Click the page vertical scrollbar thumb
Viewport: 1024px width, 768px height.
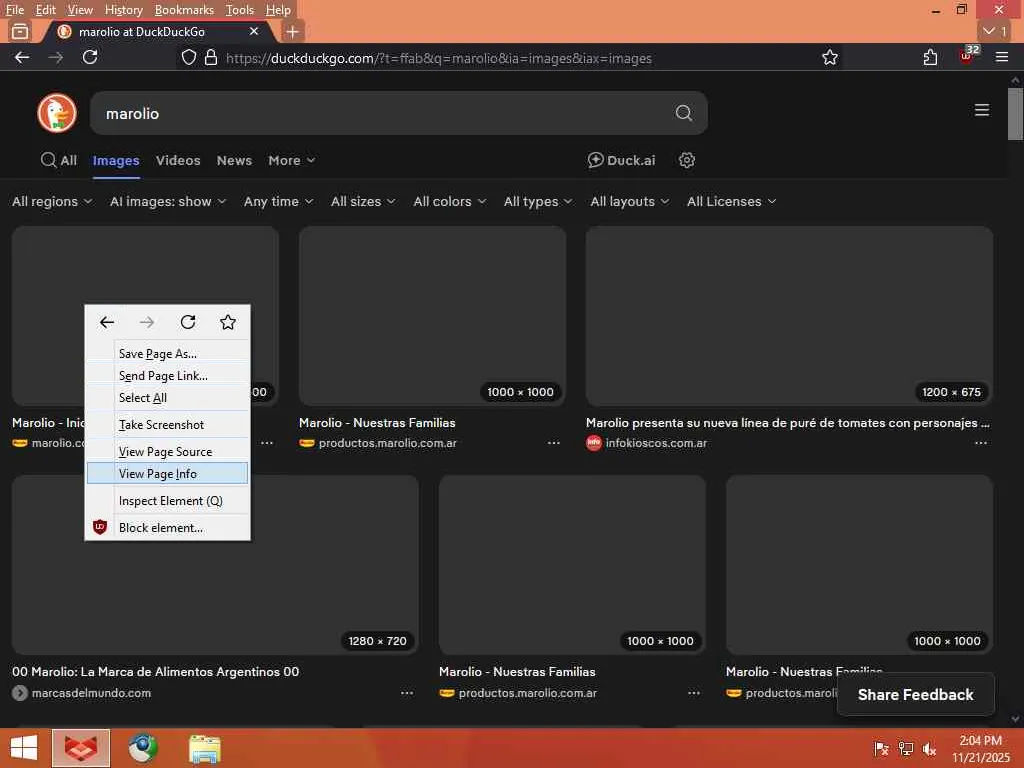coord(1015,114)
